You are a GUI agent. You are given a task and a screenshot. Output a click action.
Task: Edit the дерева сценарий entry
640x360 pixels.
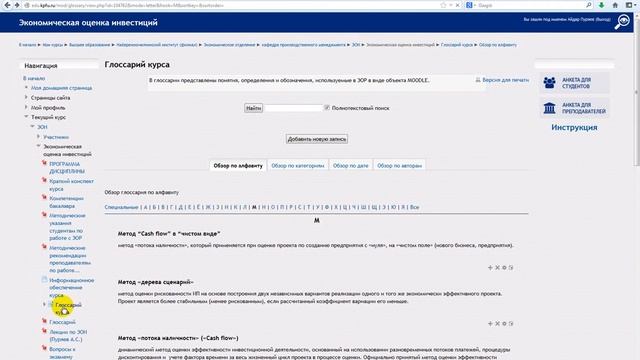coord(511,324)
